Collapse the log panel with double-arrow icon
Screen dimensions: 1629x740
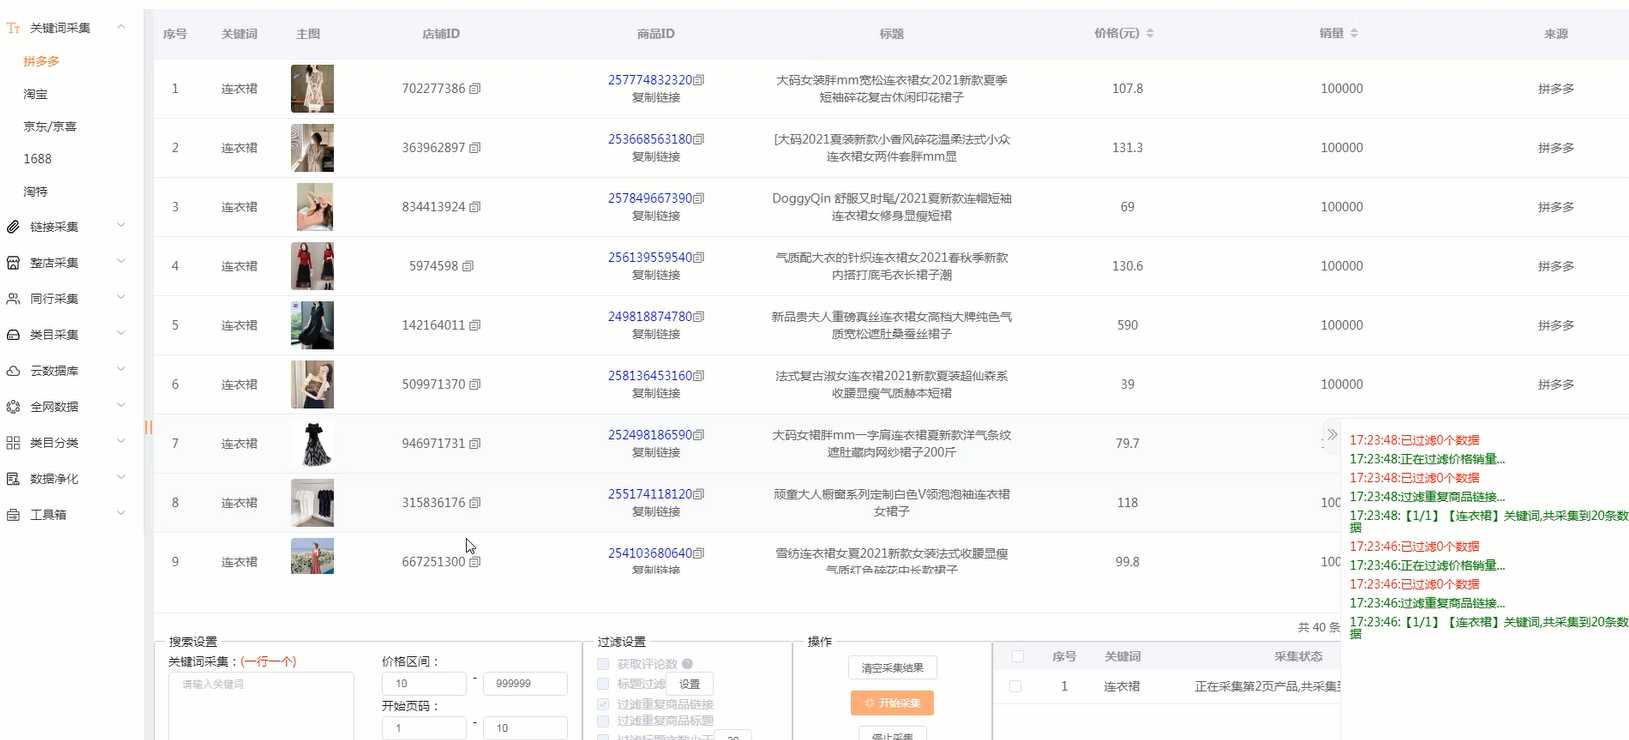(x=1332, y=434)
